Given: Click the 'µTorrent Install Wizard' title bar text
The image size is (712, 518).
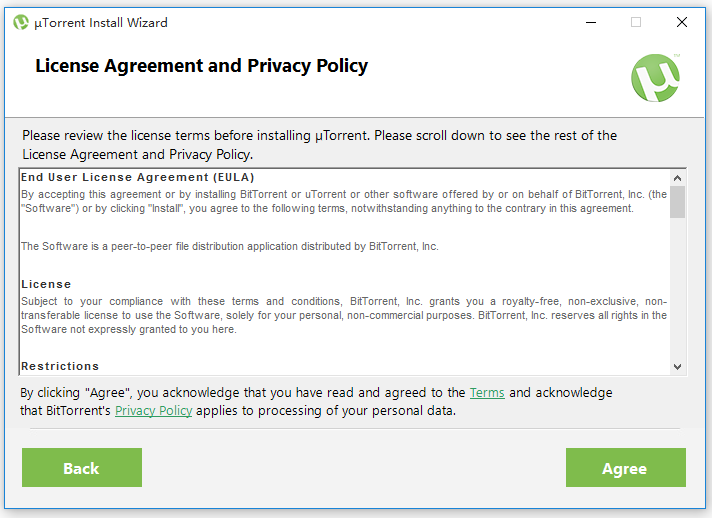Looking at the screenshot, I should pyautogui.click(x=101, y=22).
